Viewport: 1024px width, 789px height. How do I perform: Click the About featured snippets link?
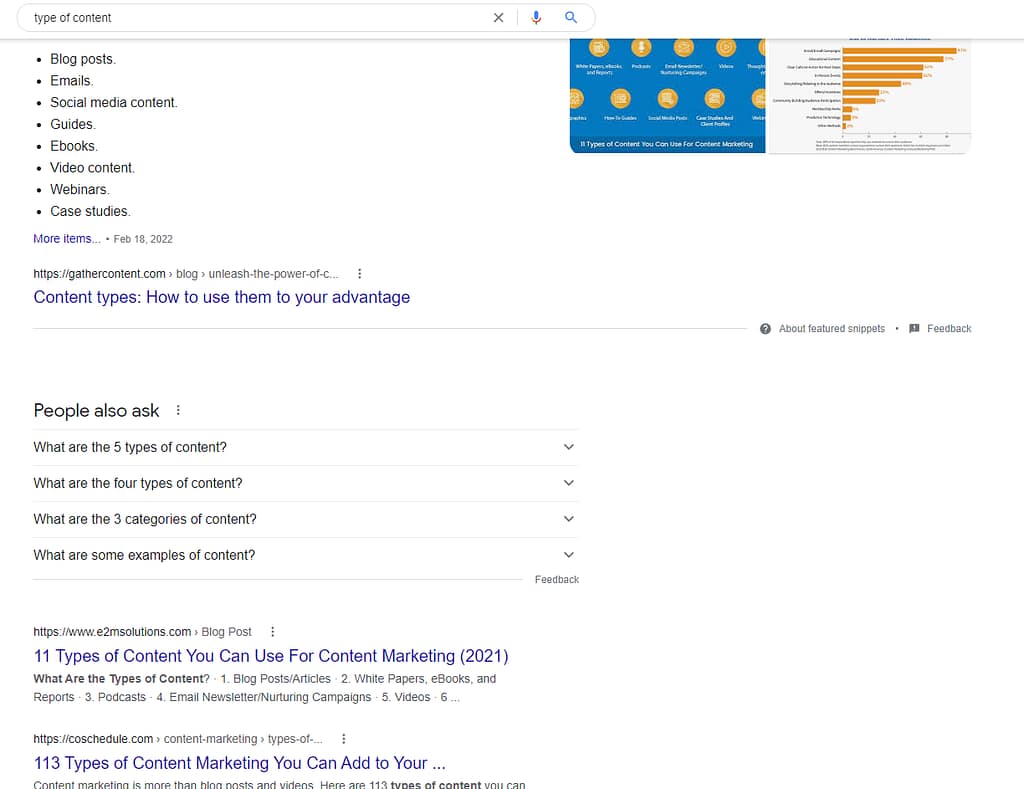click(x=831, y=329)
